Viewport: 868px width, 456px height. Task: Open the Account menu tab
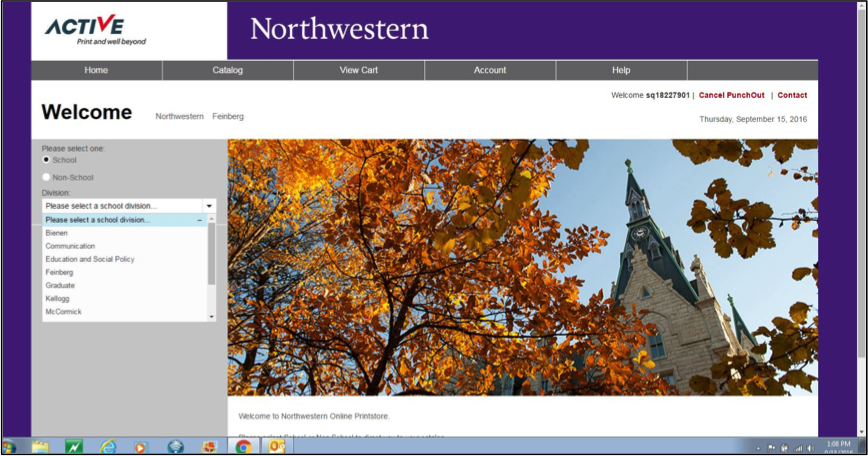490,70
